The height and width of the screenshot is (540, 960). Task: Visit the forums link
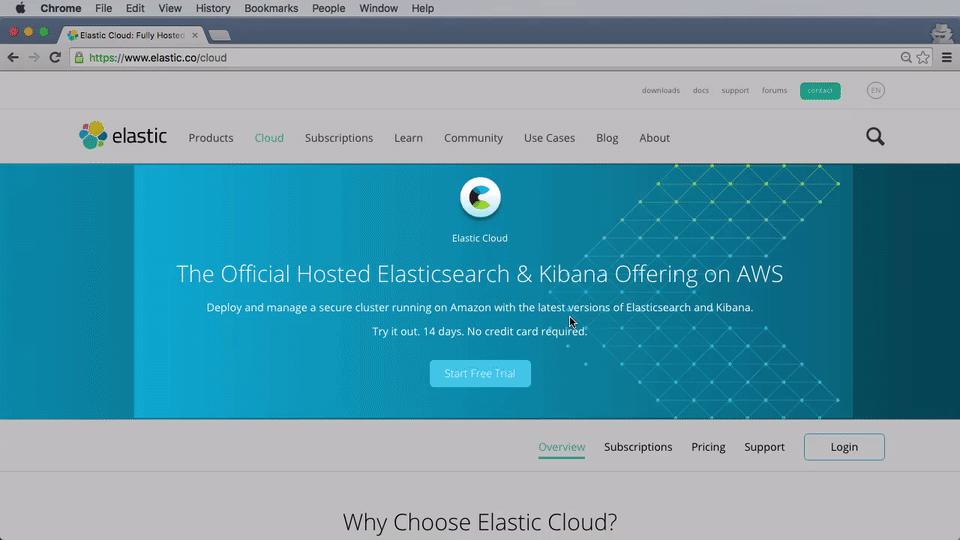(x=774, y=91)
